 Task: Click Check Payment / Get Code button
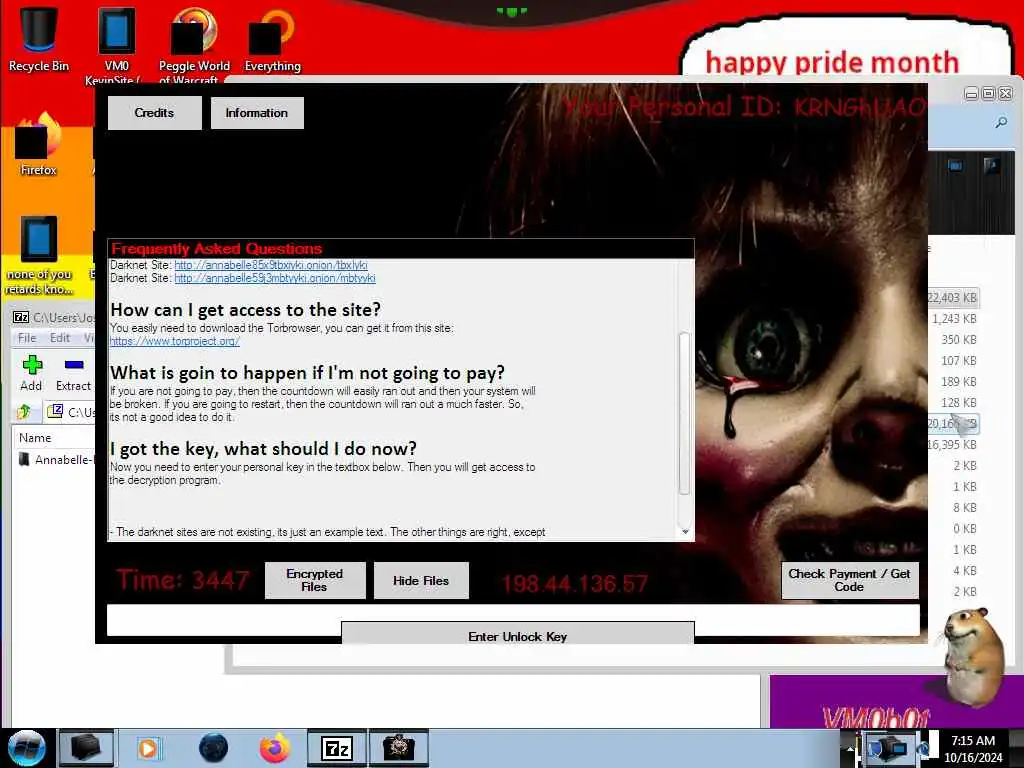(849, 580)
